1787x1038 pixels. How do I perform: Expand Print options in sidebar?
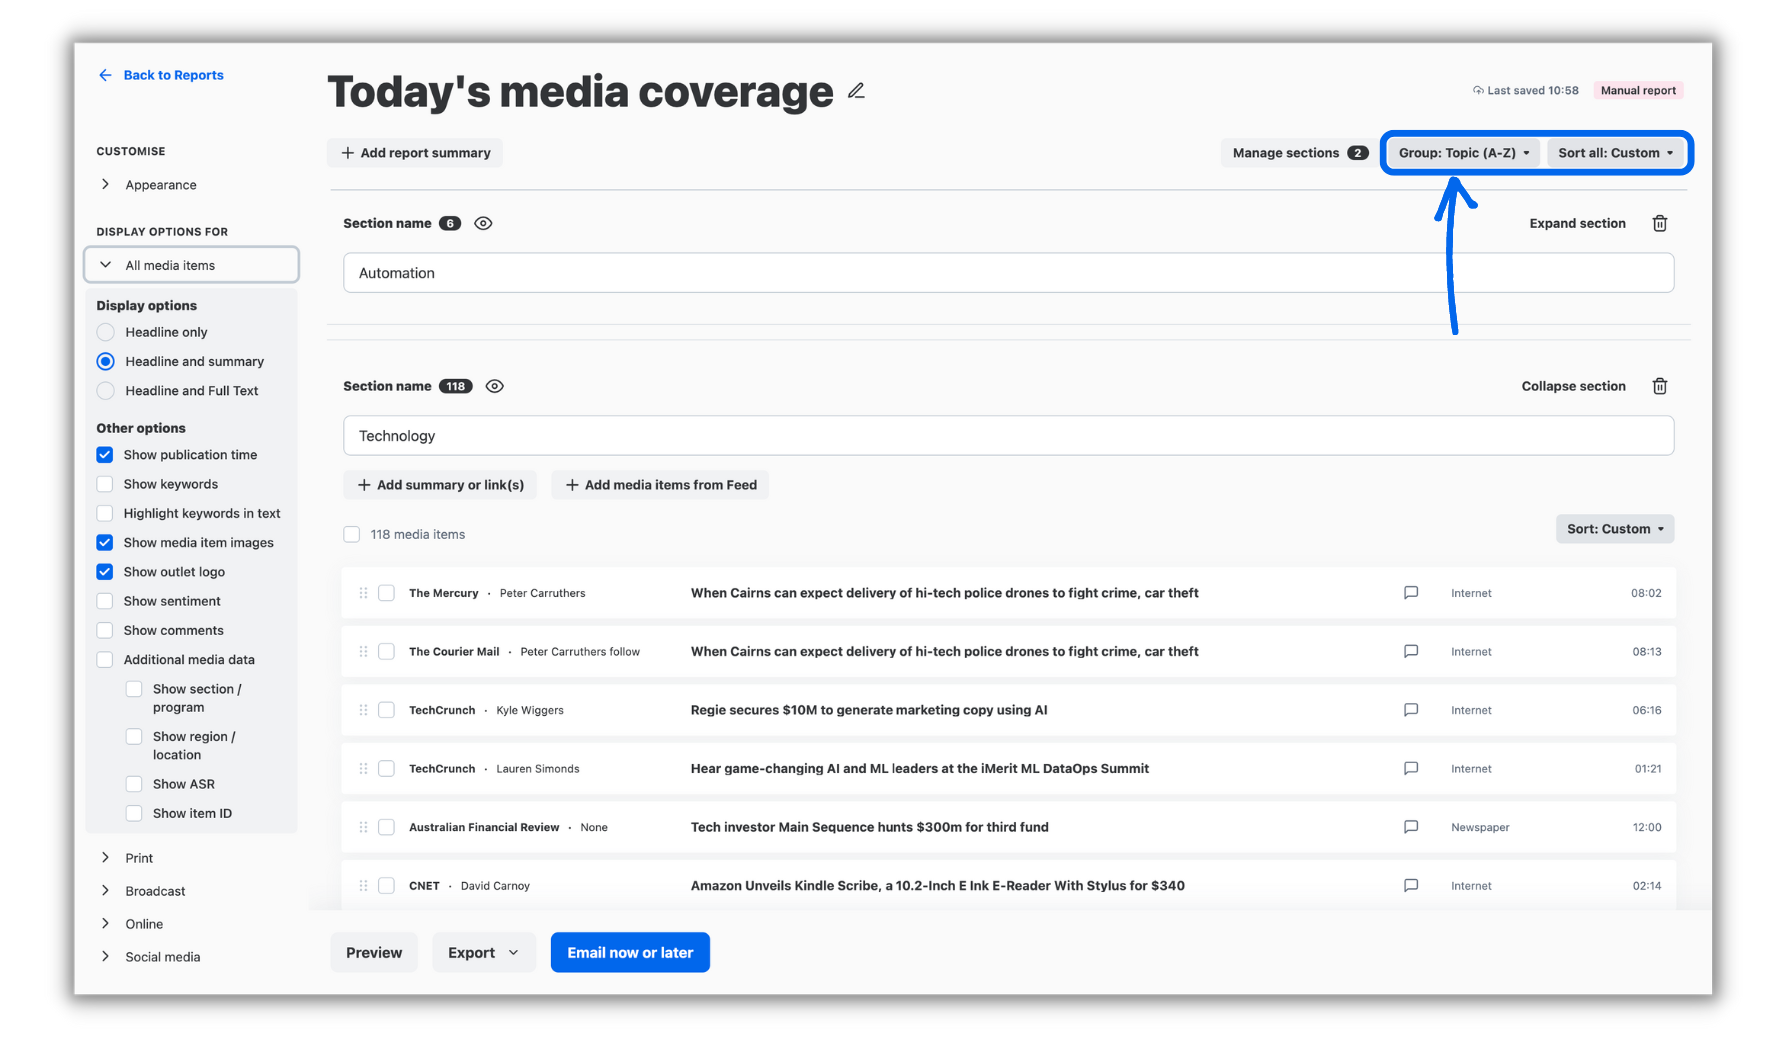tap(128, 858)
